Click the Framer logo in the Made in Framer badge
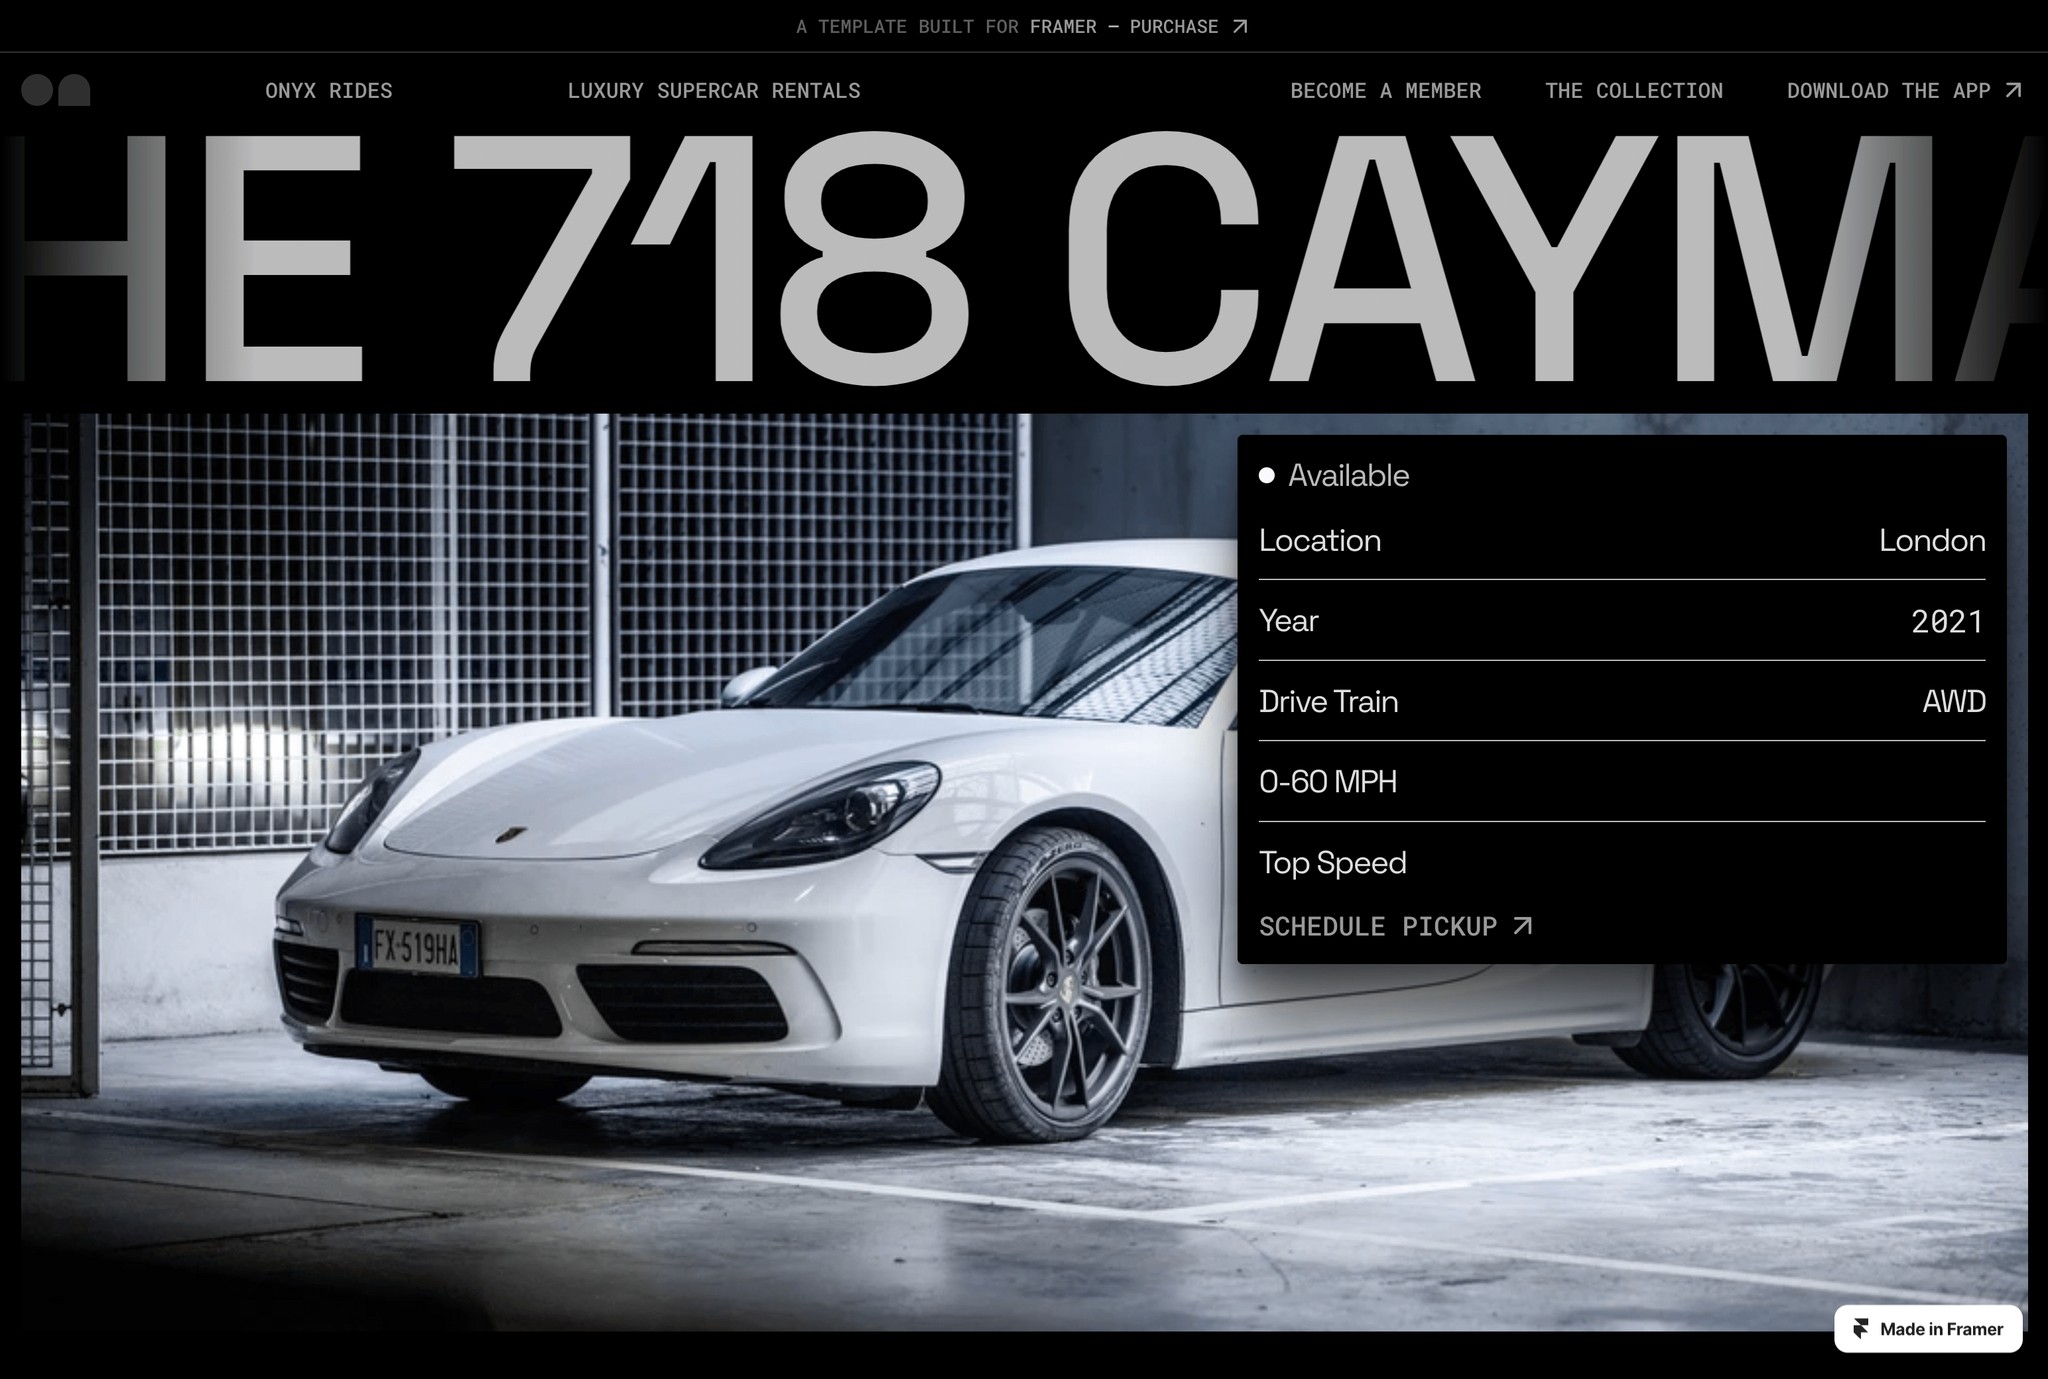 point(1862,1329)
